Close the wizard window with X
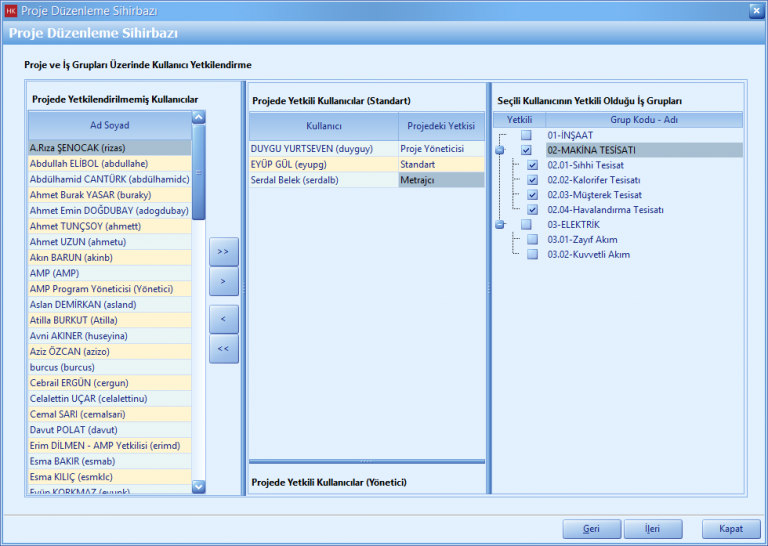The image size is (768, 546). pos(756,10)
